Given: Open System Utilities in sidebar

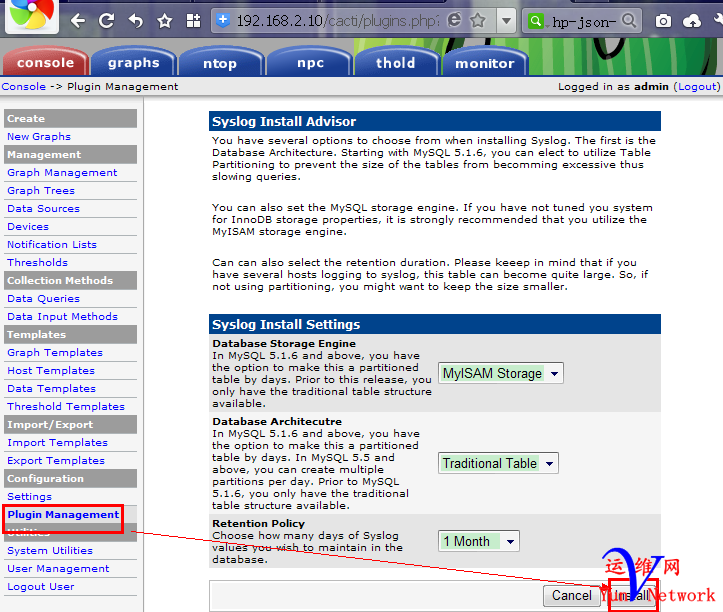Looking at the screenshot, I should [x=50, y=550].
